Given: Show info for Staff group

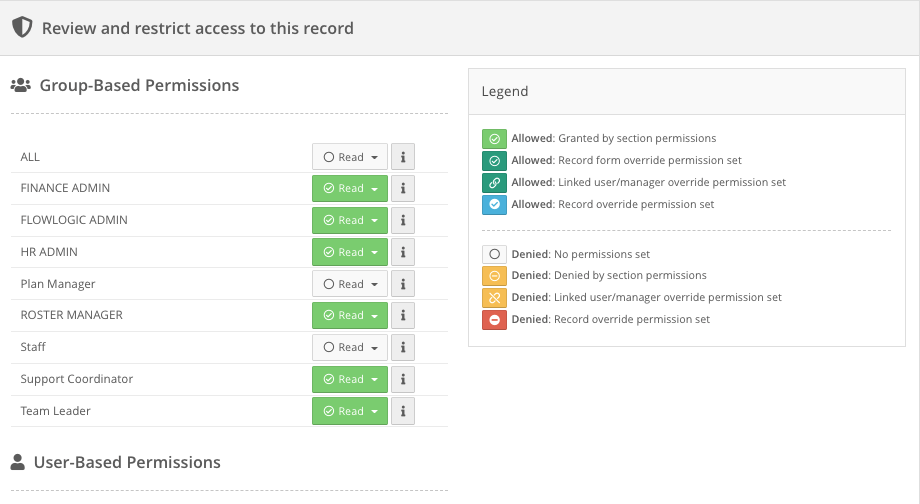Looking at the screenshot, I should 403,347.
